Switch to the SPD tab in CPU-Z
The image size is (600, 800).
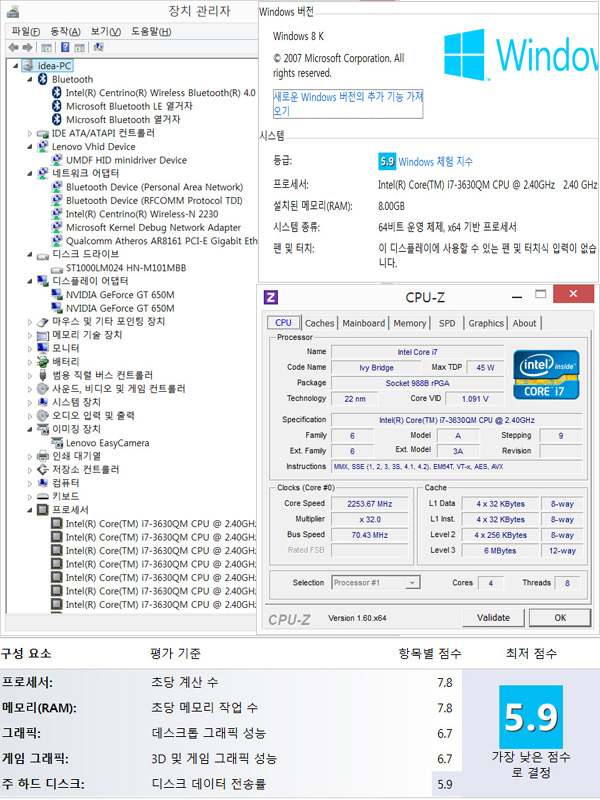(447, 323)
